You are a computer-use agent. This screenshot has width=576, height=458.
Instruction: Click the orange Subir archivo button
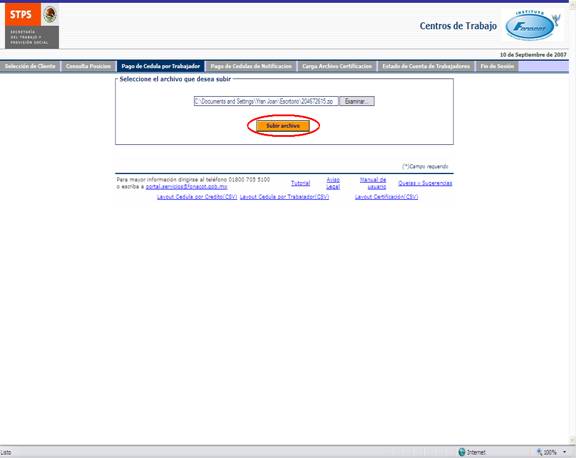[283, 126]
